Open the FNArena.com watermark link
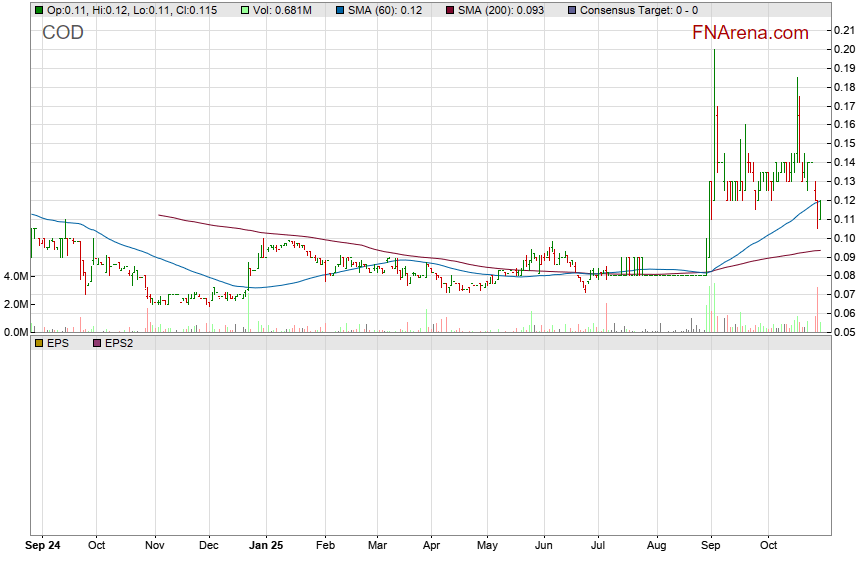Screen dimensions: 859x566 click(750, 33)
